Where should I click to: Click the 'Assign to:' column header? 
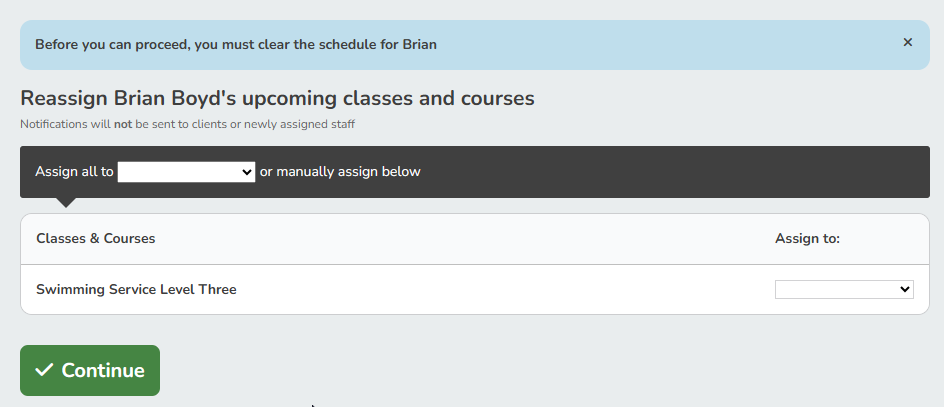(x=807, y=239)
